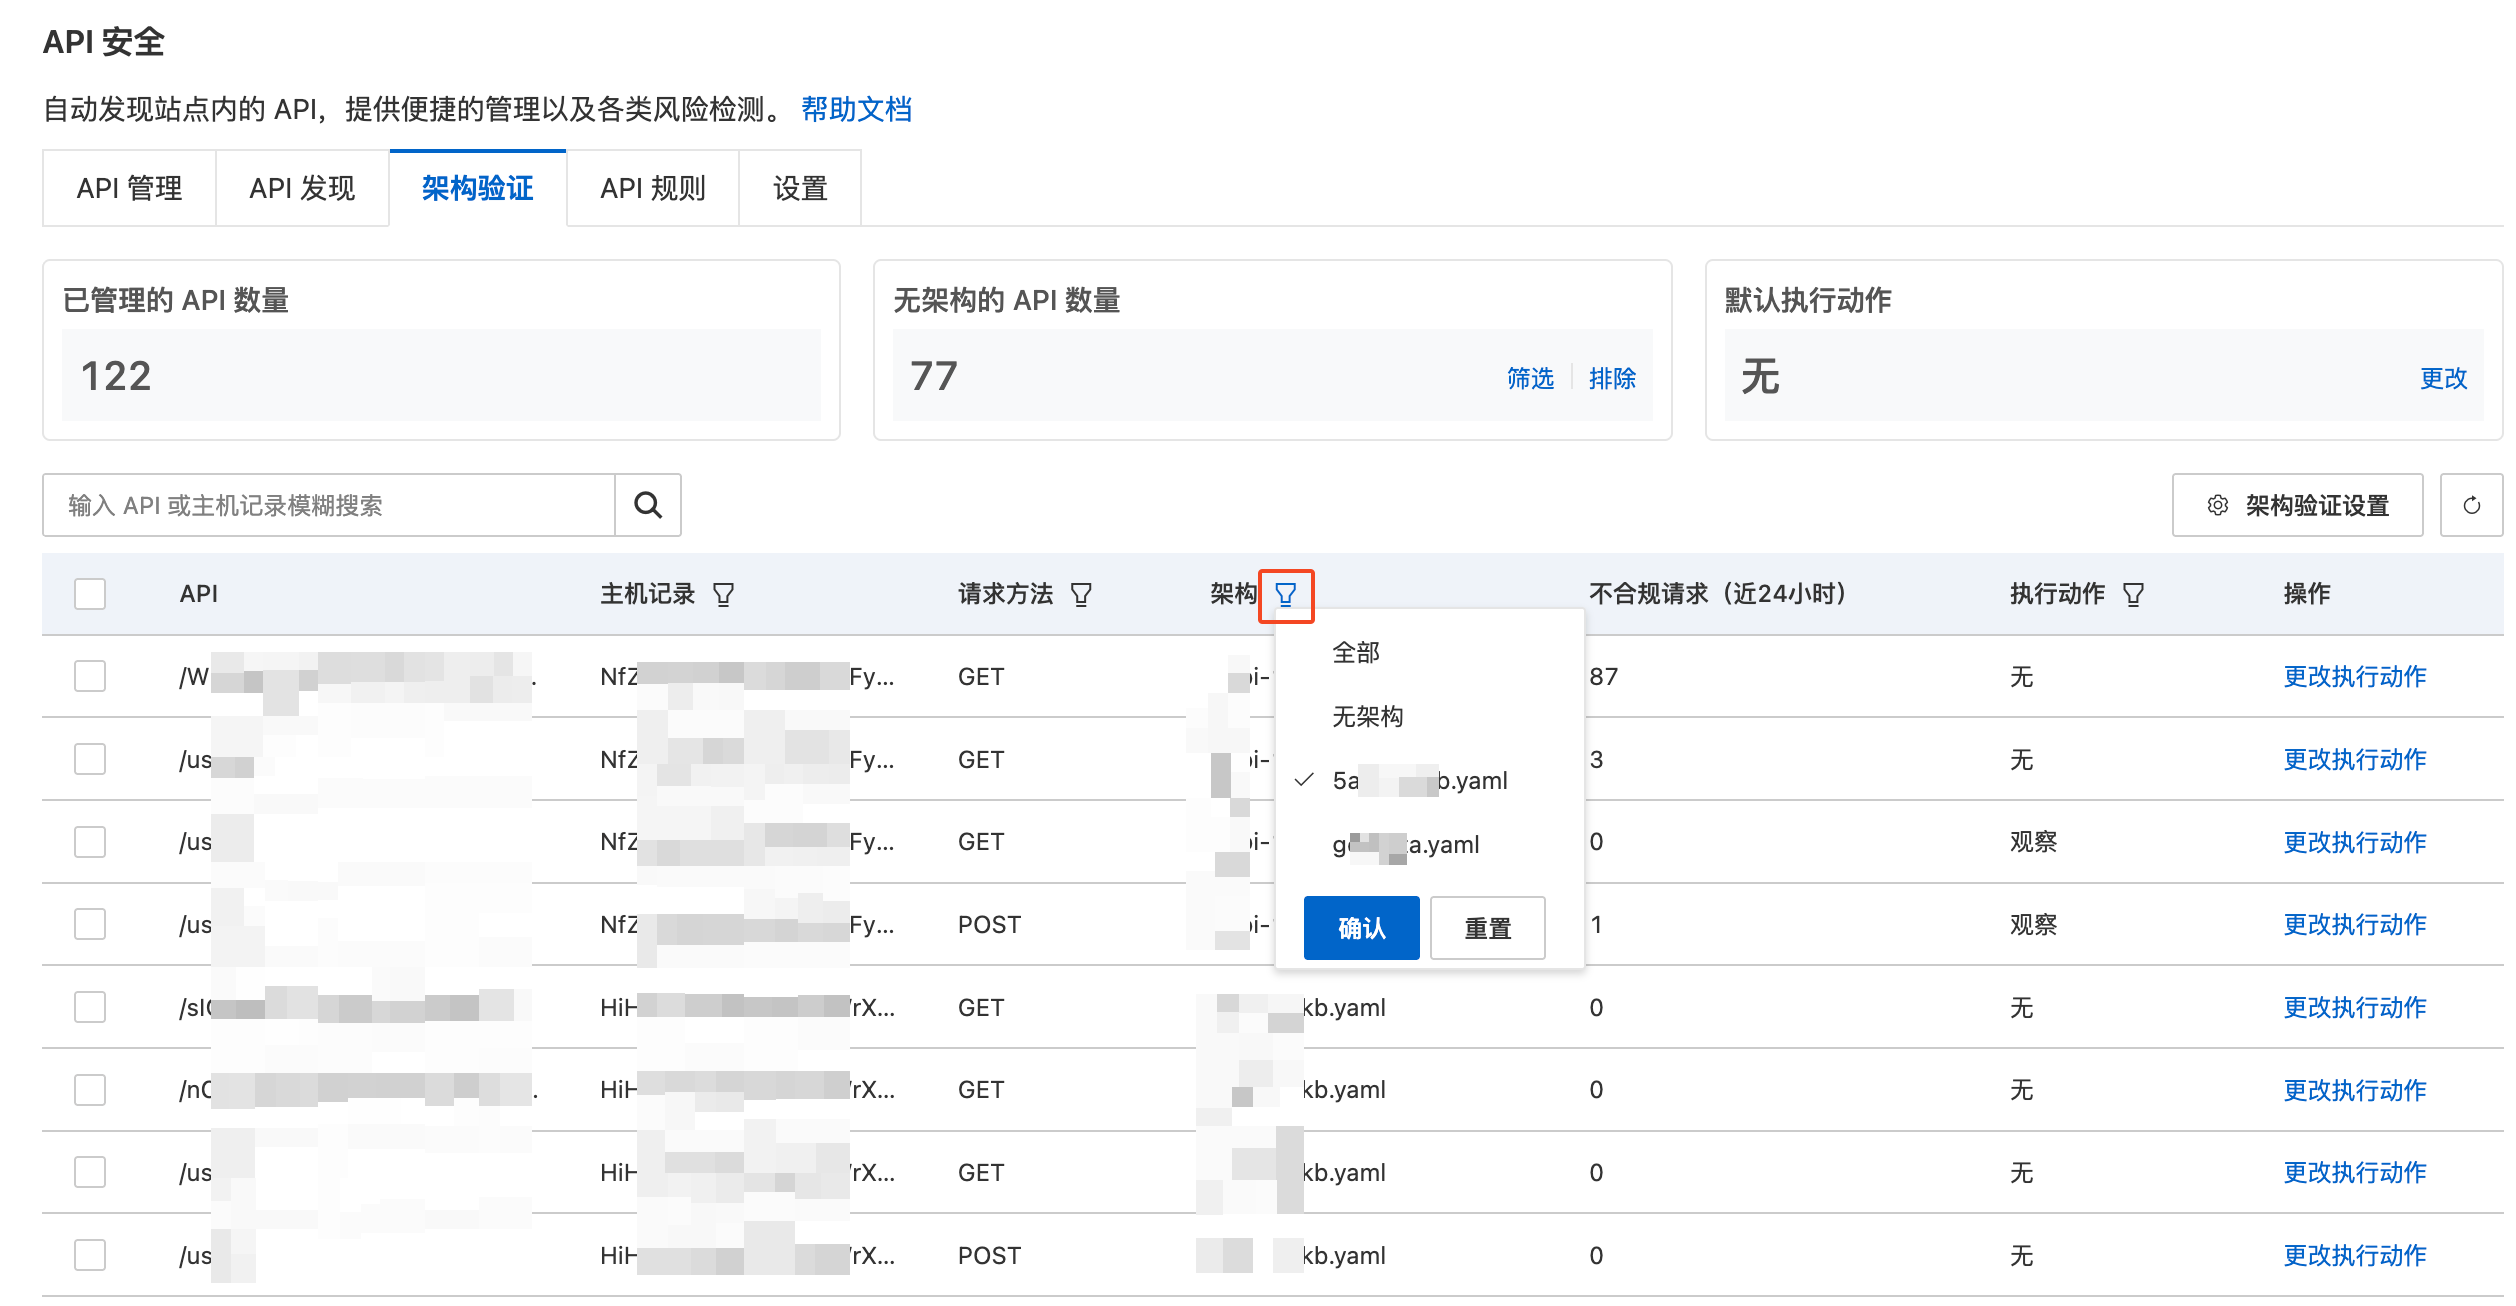Click the refresh icon button
This screenshot has height=1306, width=2516.
click(x=2471, y=505)
